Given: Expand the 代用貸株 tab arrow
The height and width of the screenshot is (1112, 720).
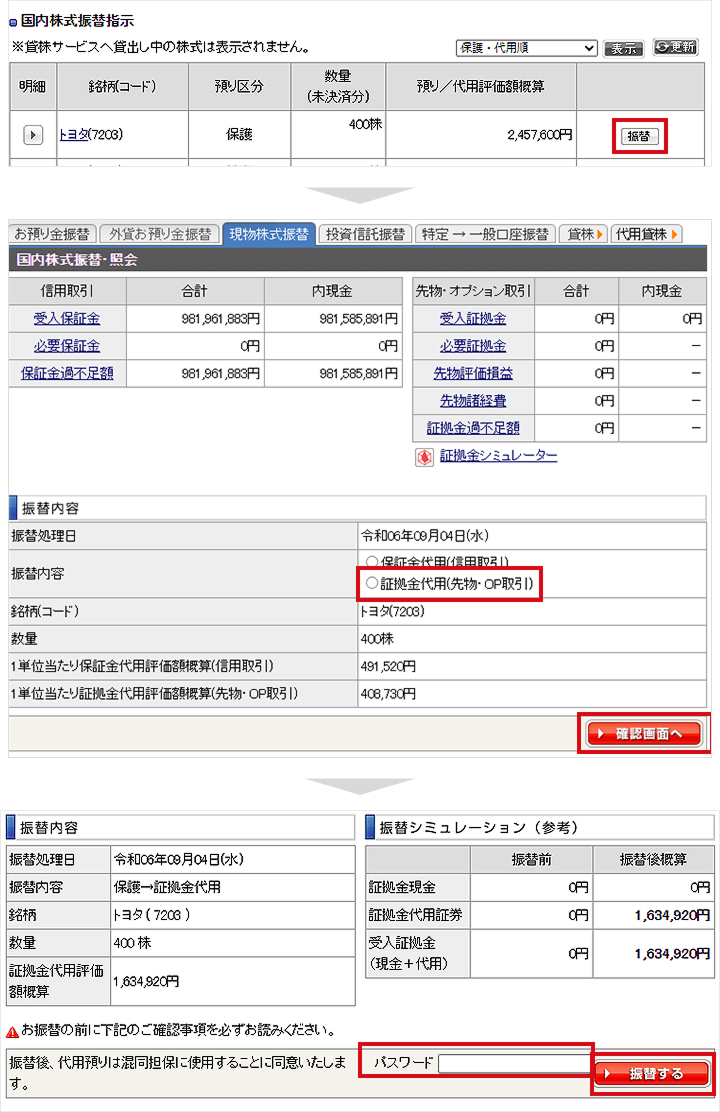Looking at the screenshot, I should coord(647,234).
